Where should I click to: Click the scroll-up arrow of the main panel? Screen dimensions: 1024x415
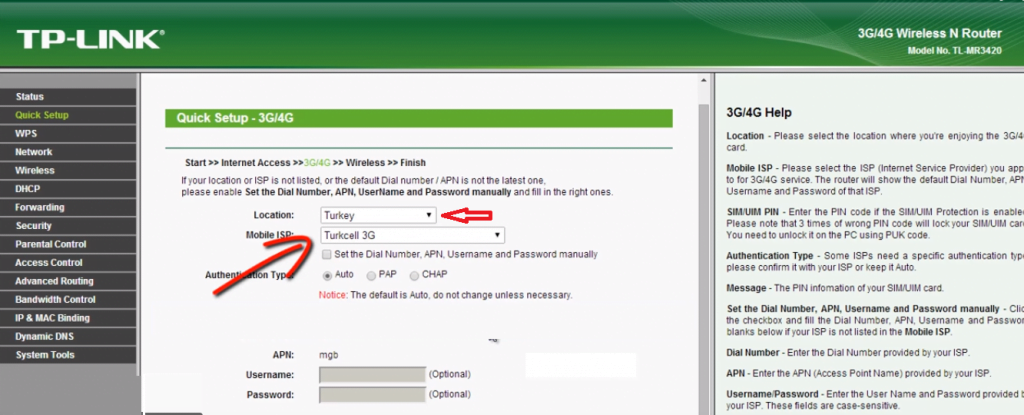[703, 80]
